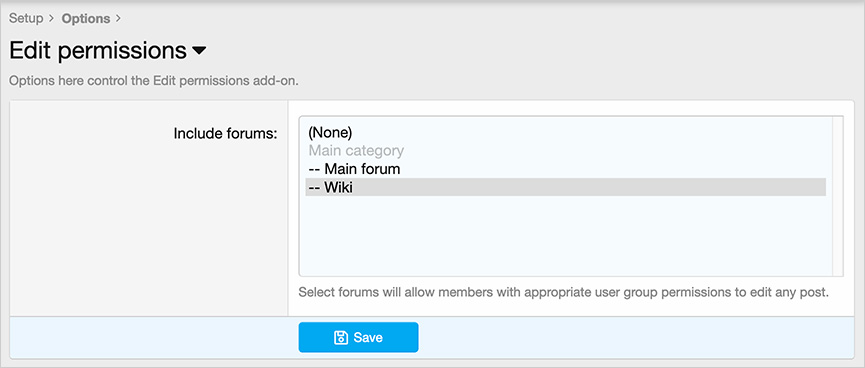Click the chevron after Options breadcrumb
Image resolution: width=865 pixels, height=368 pixels.
[x=118, y=18]
